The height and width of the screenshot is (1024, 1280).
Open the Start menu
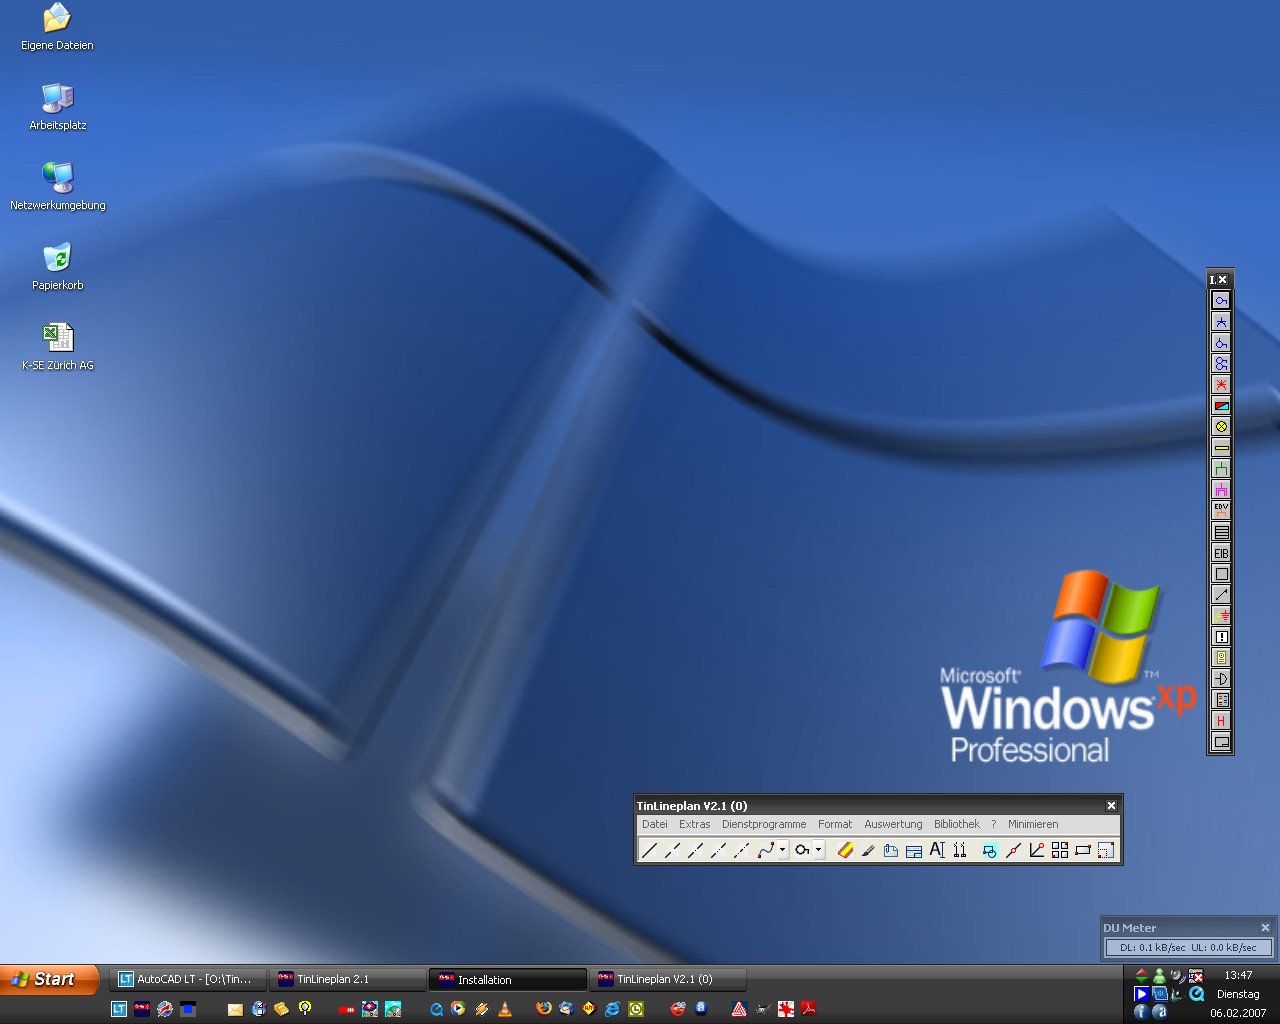(50, 979)
